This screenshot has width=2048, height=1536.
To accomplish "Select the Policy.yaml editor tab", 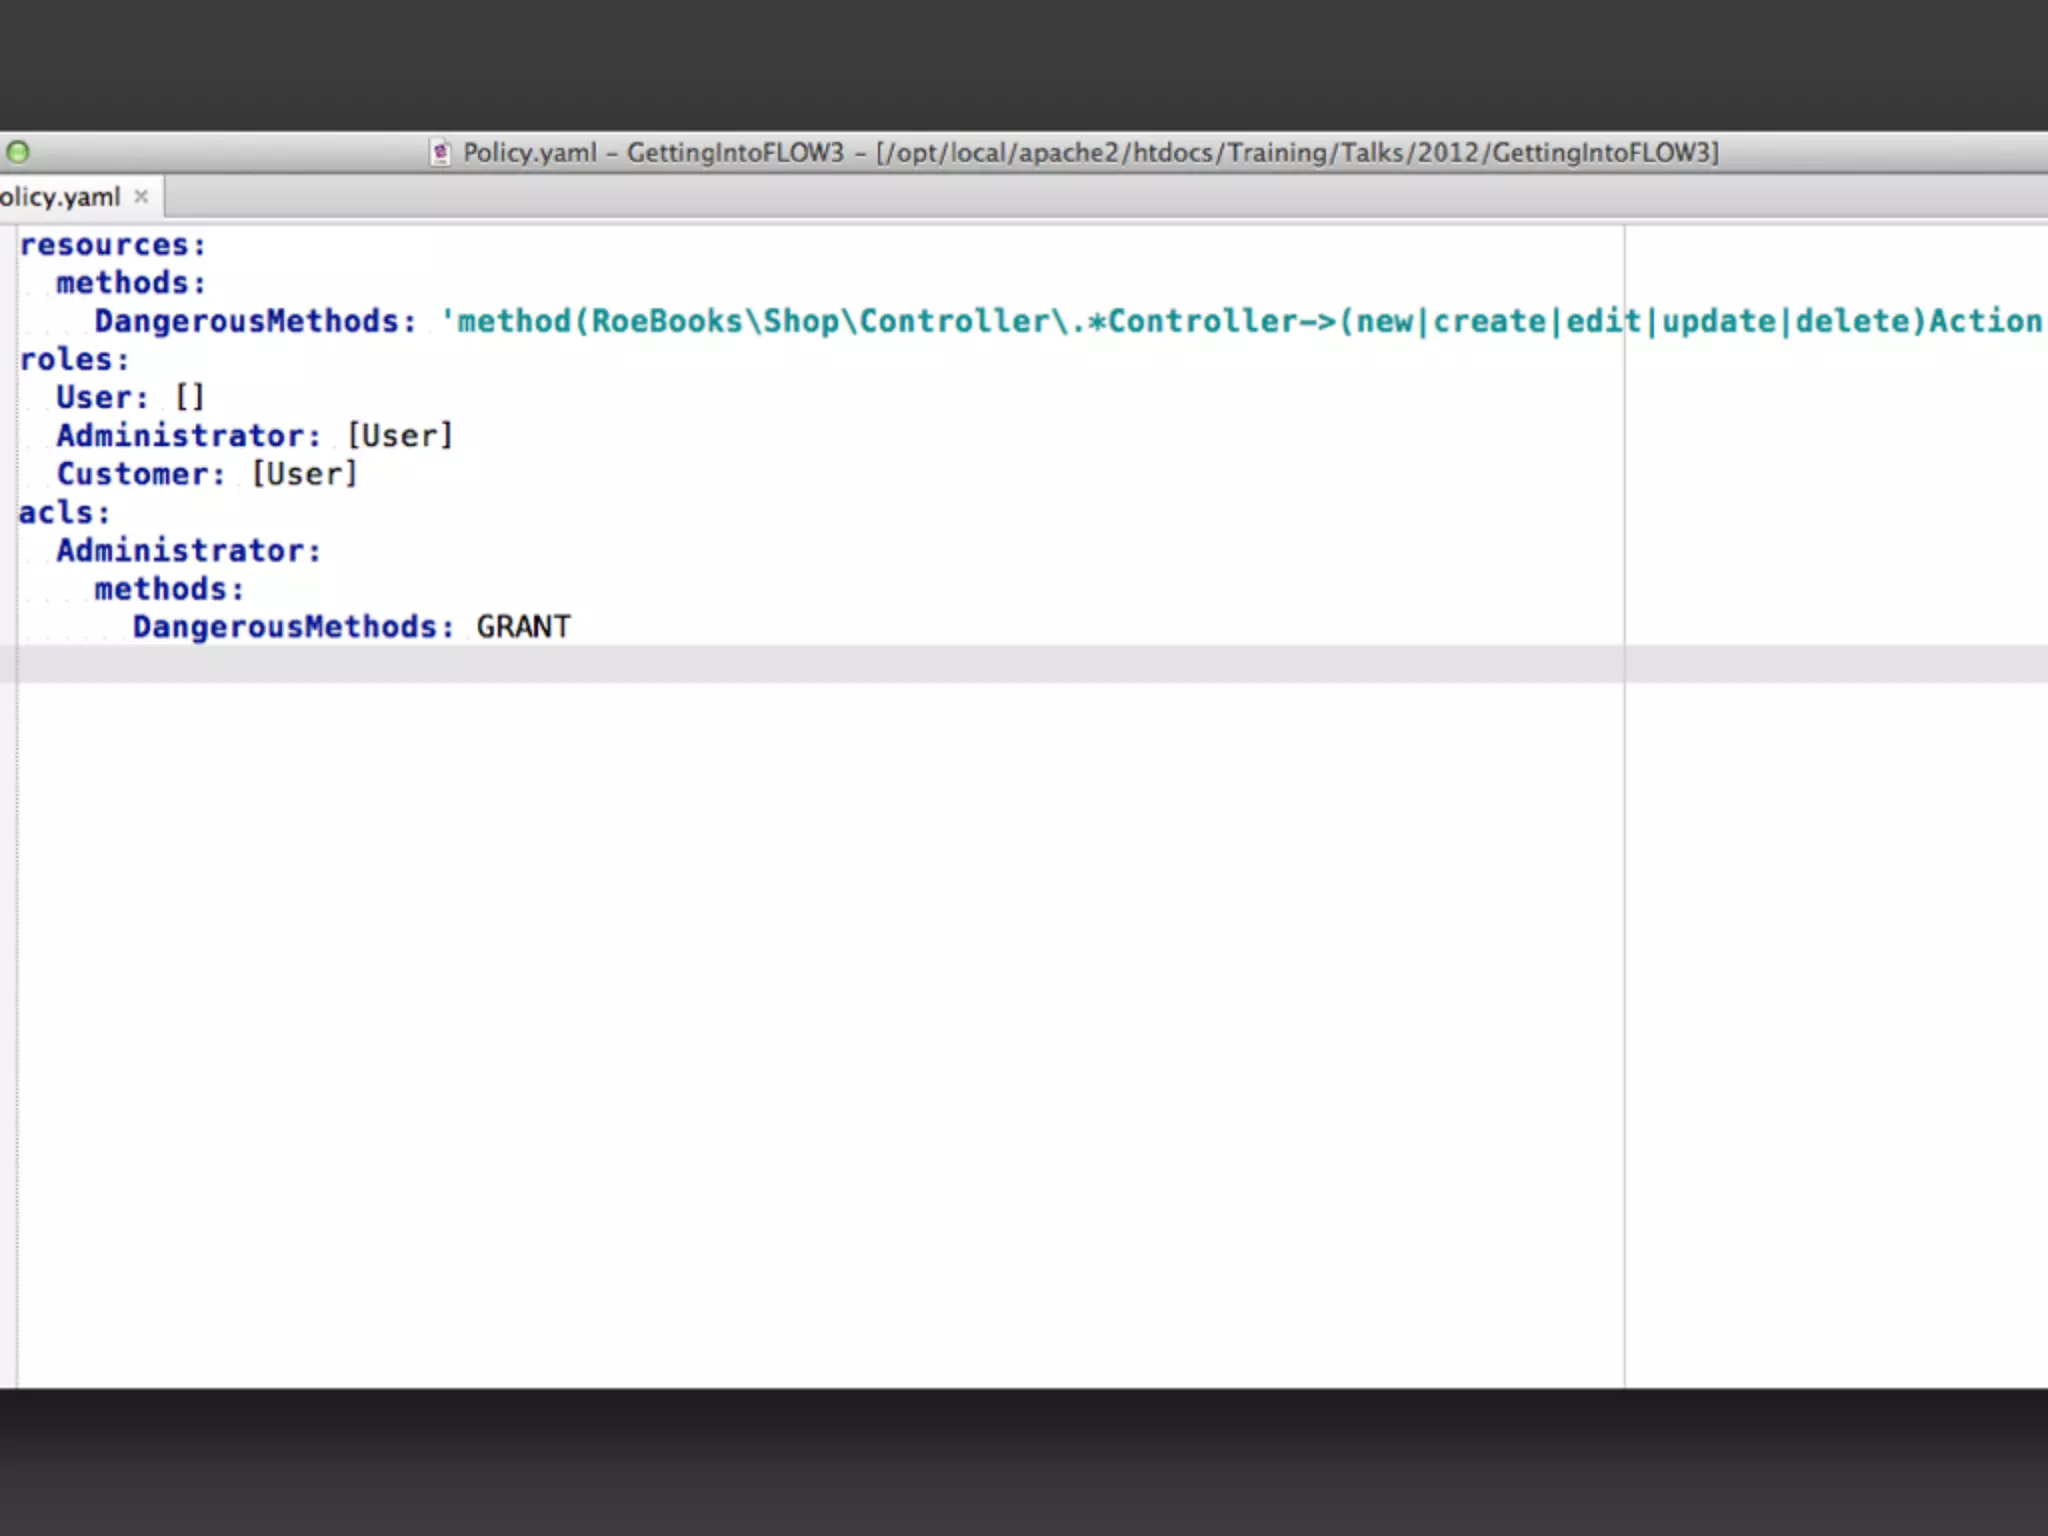I will pos(60,197).
